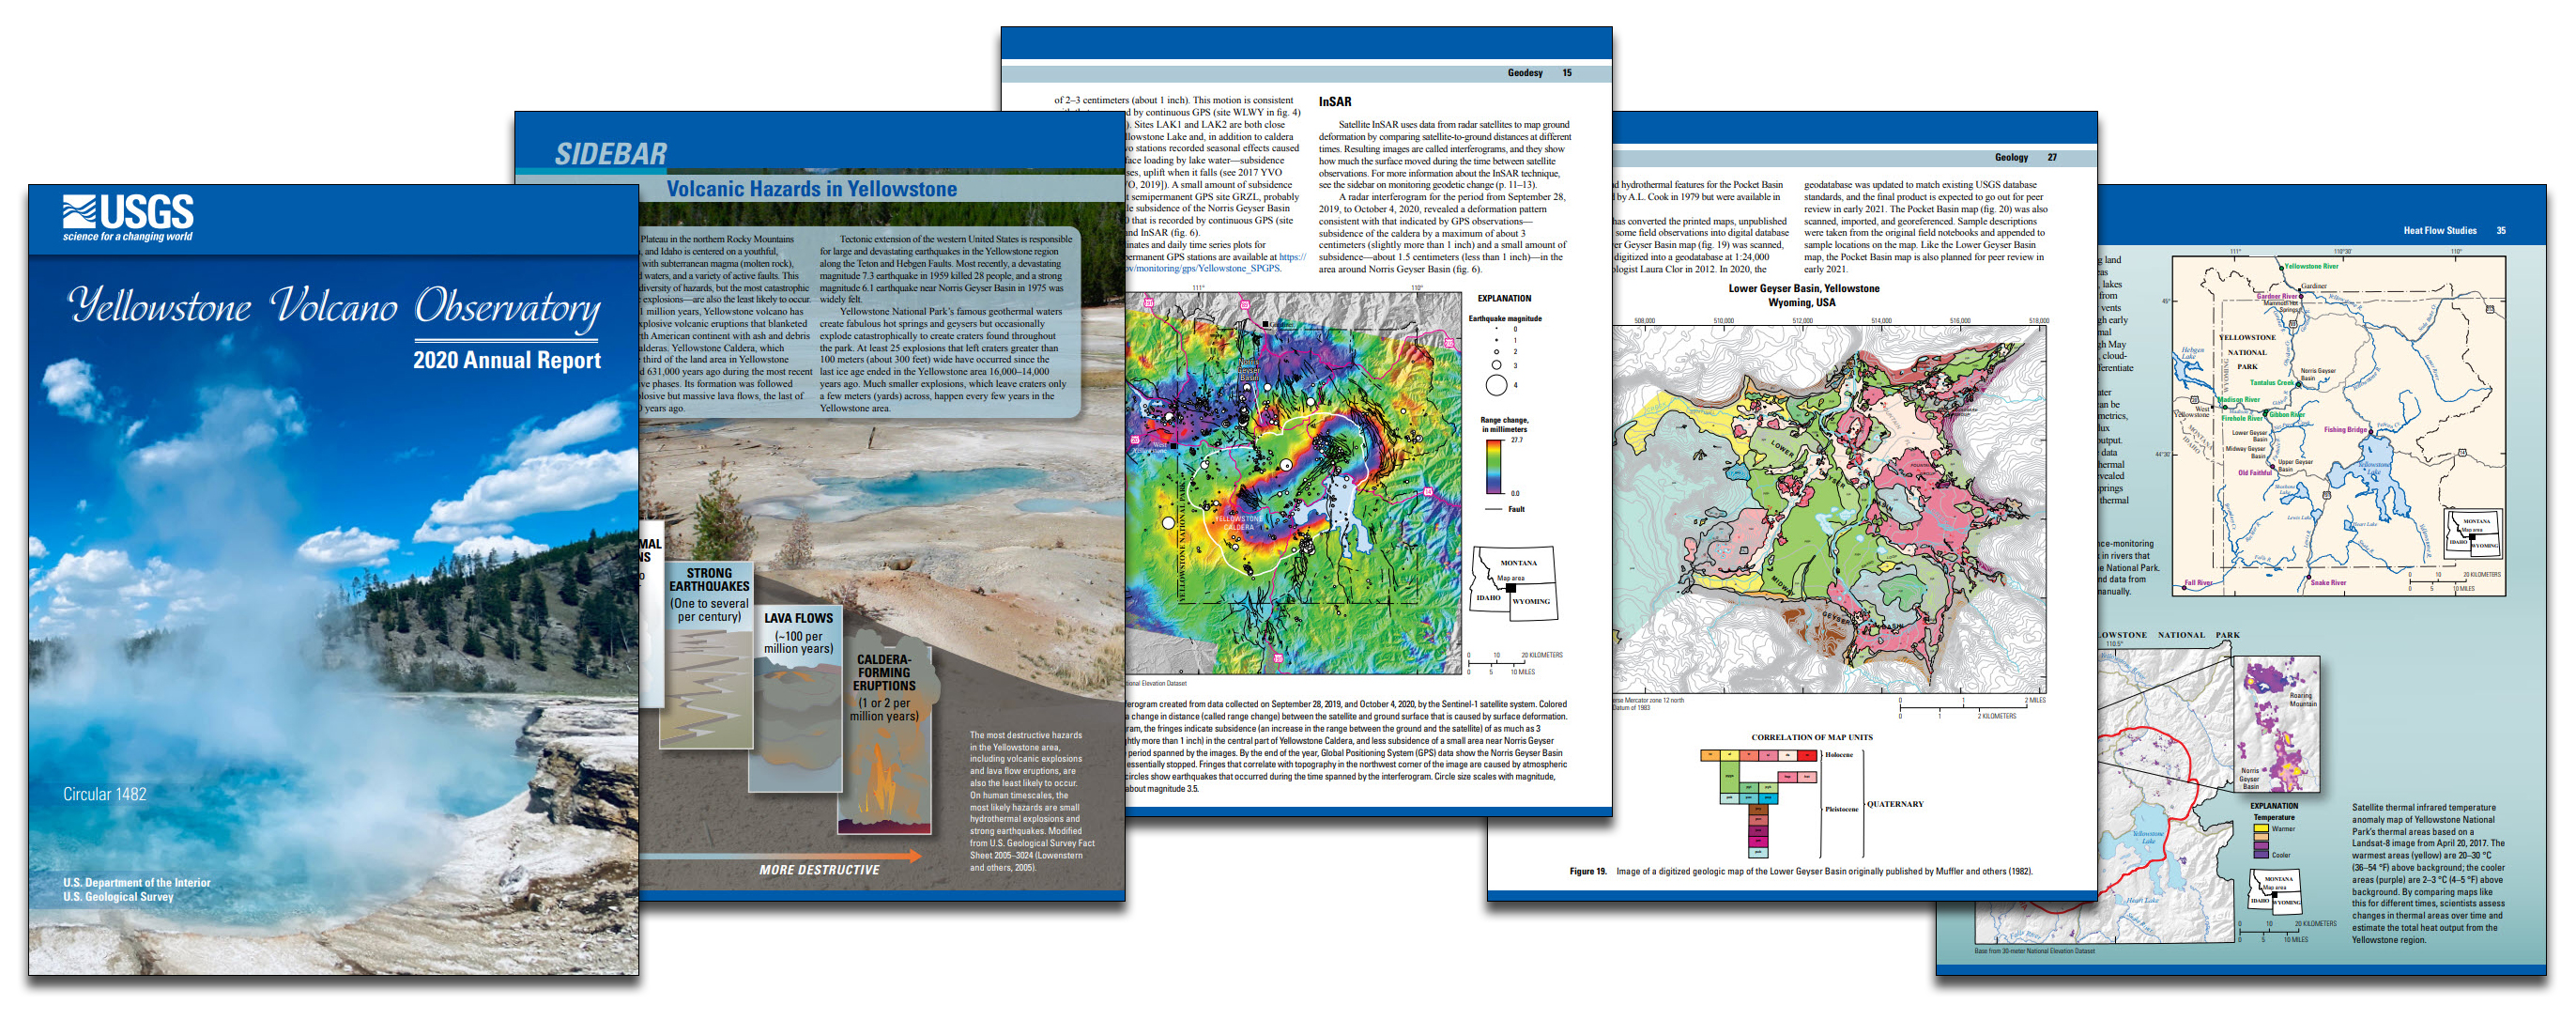The image size is (2576, 1020).
Task: Click the InSAR section heading
Action: 1334,102
